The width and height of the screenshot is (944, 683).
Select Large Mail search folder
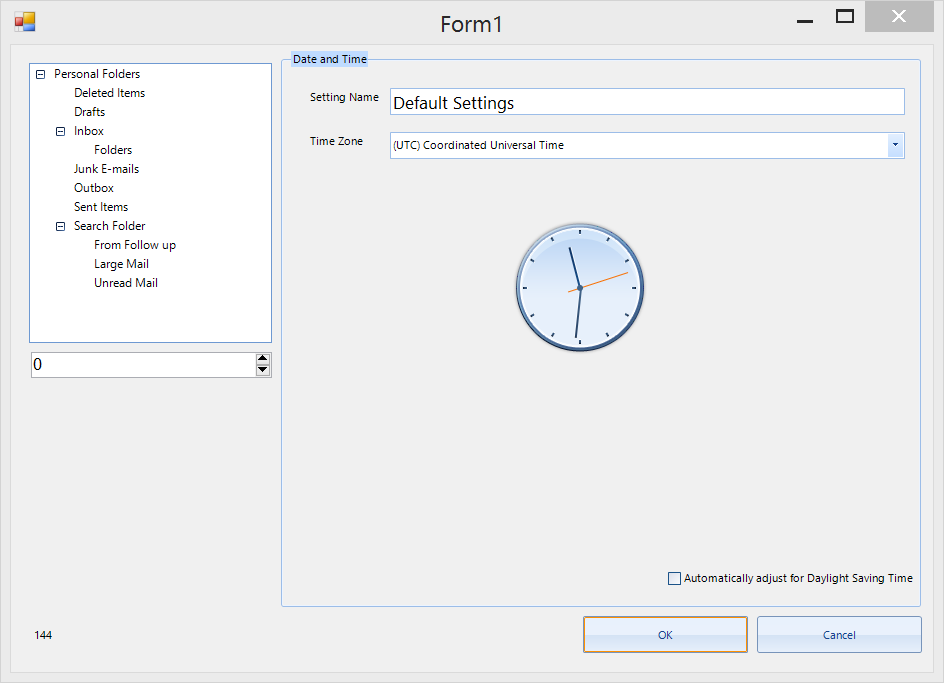(121, 264)
